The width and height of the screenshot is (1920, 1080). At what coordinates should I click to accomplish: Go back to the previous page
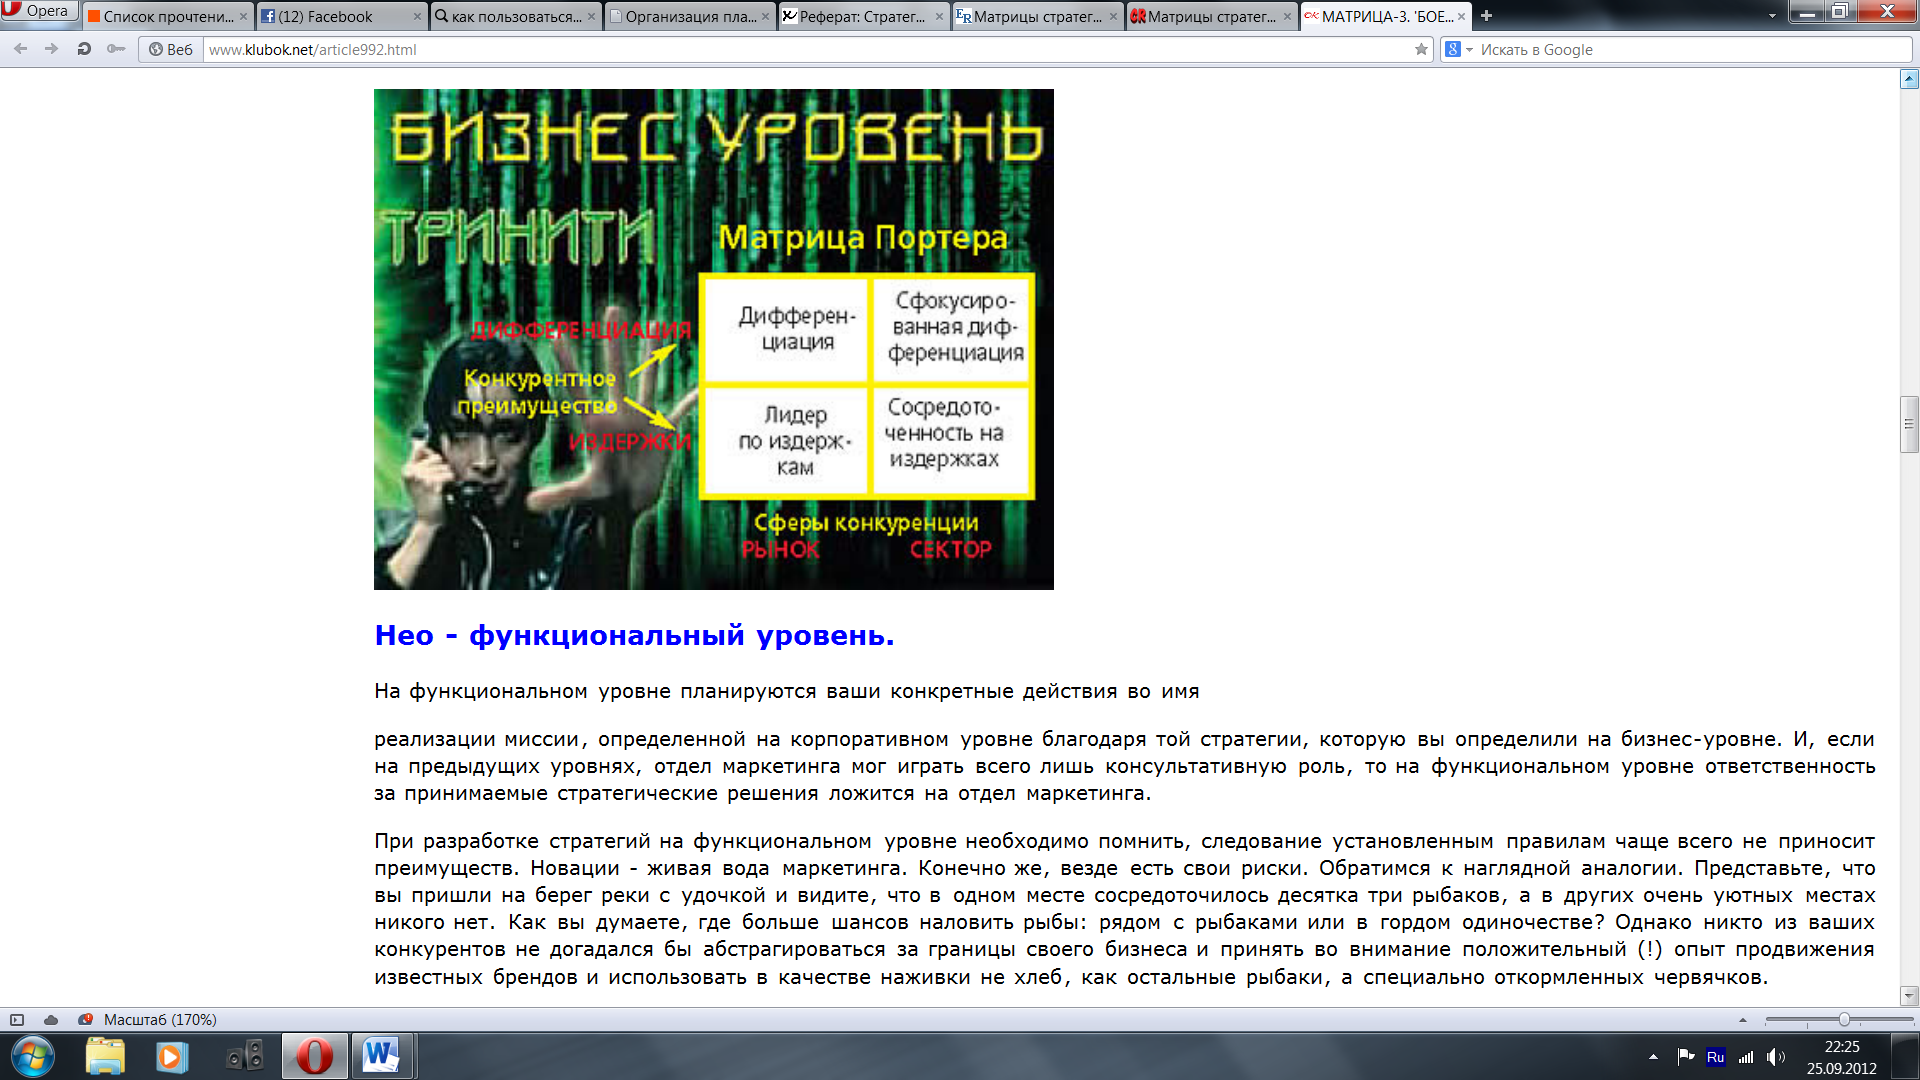(x=20, y=49)
